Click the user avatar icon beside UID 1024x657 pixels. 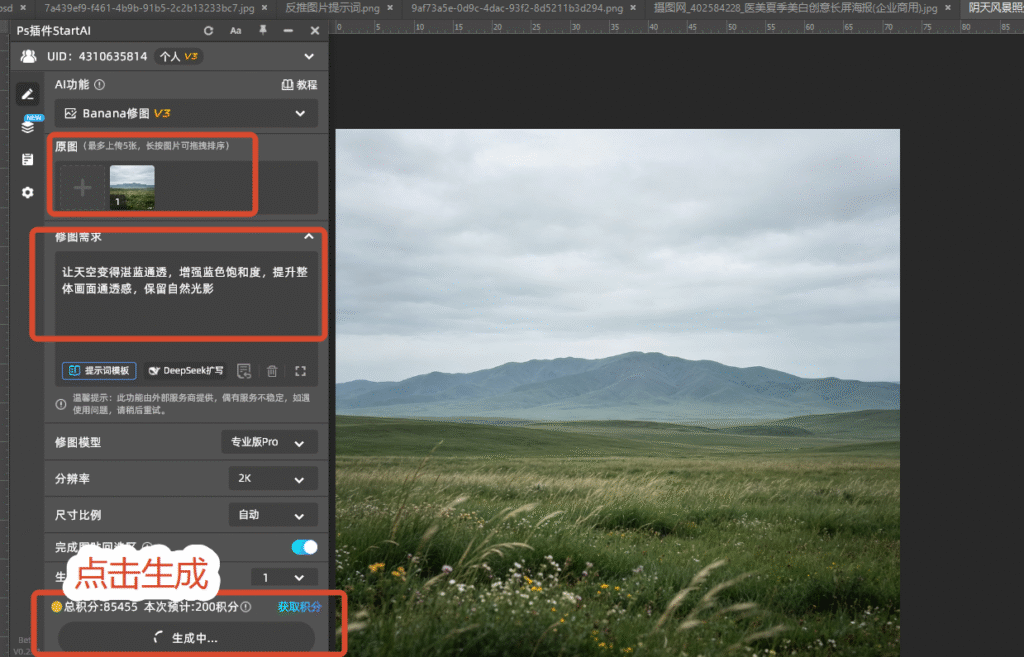(28, 56)
